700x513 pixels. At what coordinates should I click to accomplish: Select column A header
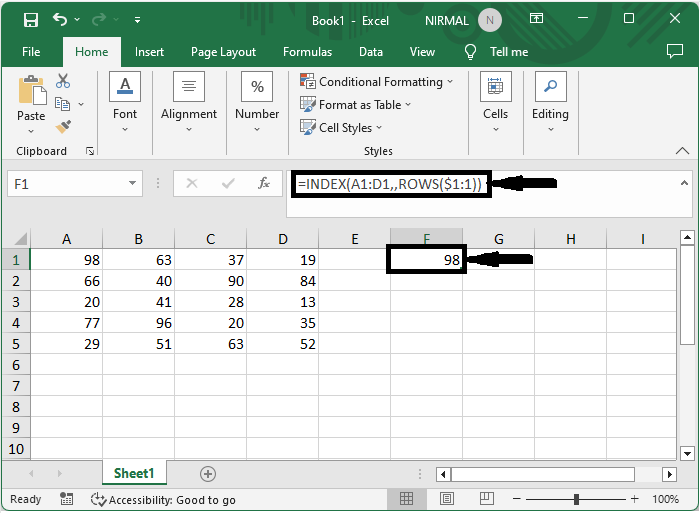click(67, 239)
